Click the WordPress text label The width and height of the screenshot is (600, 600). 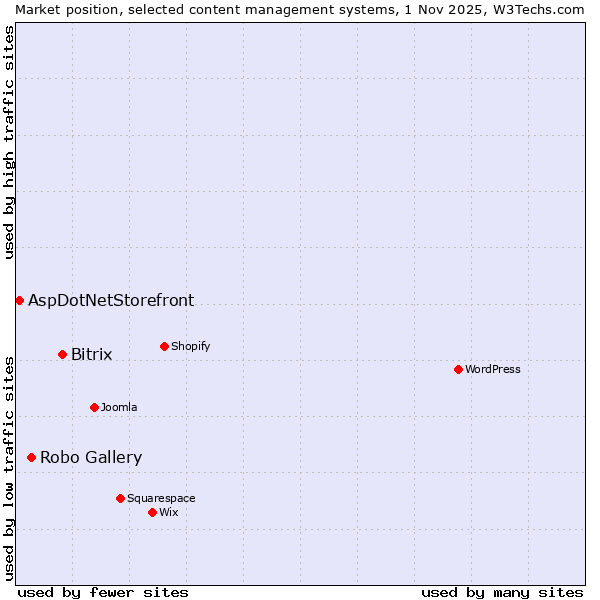(x=492, y=369)
